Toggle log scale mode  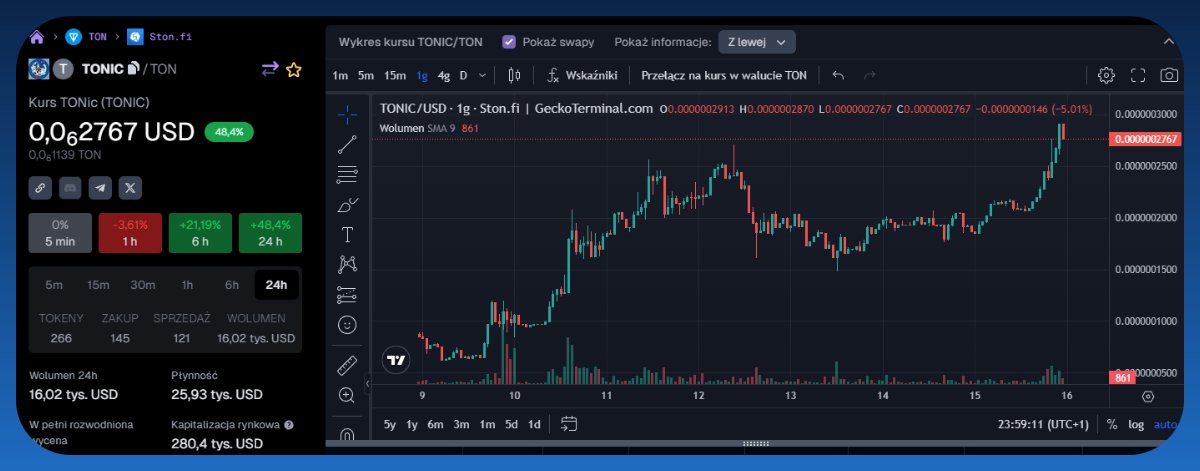click(1136, 424)
